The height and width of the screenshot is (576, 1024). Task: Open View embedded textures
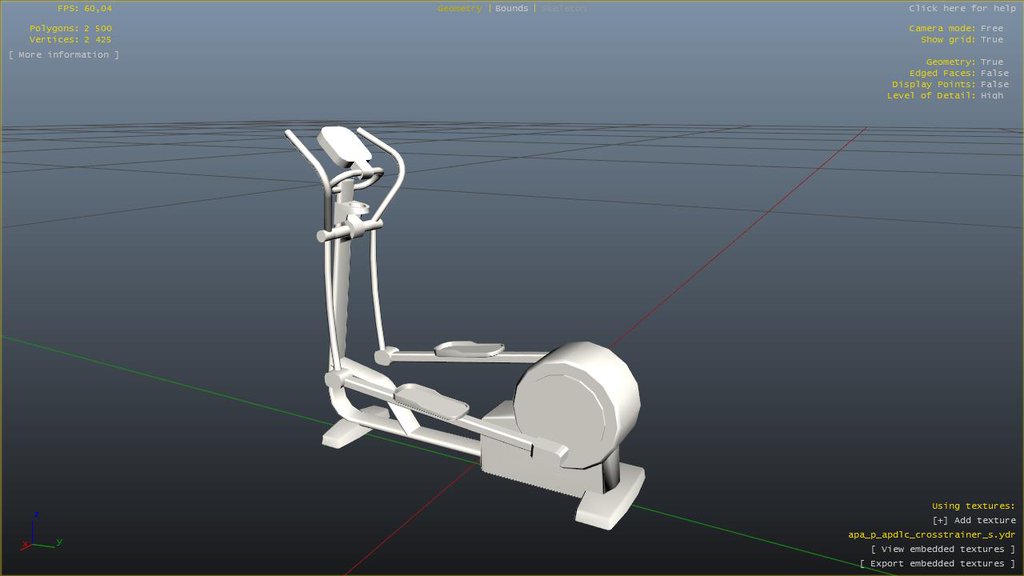click(943, 549)
